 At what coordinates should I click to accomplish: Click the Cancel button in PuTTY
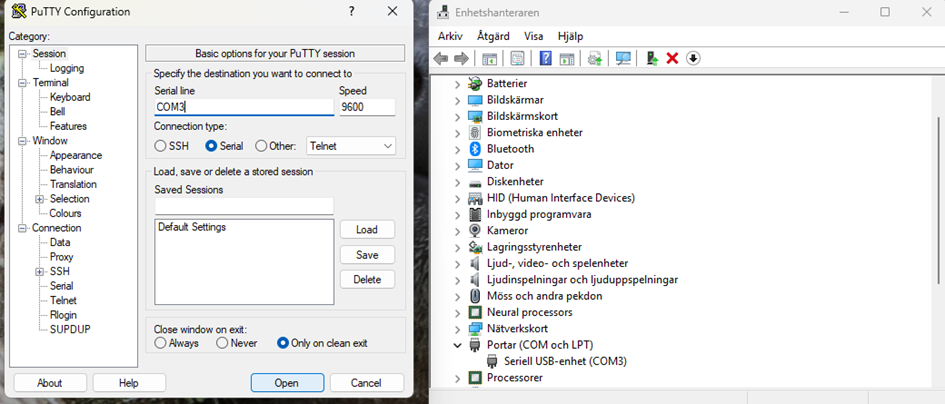pyautogui.click(x=366, y=383)
